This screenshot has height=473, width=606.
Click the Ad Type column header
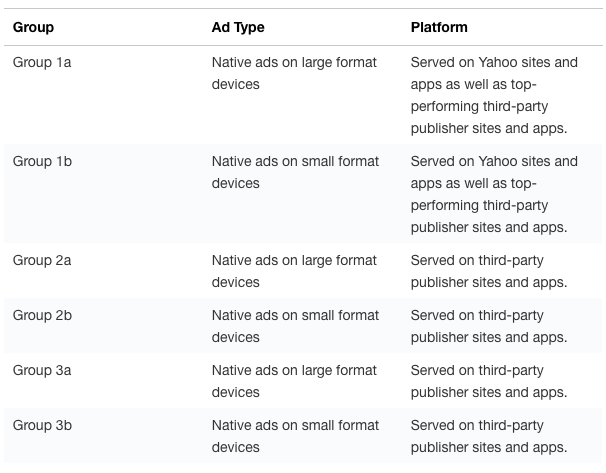pos(238,27)
